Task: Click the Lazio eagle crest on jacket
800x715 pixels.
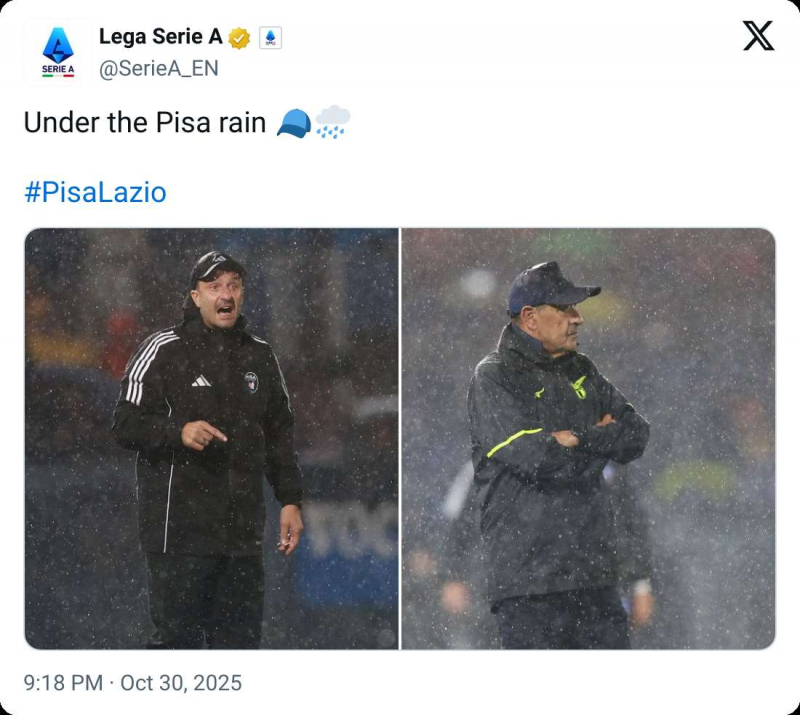Action: click(579, 388)
